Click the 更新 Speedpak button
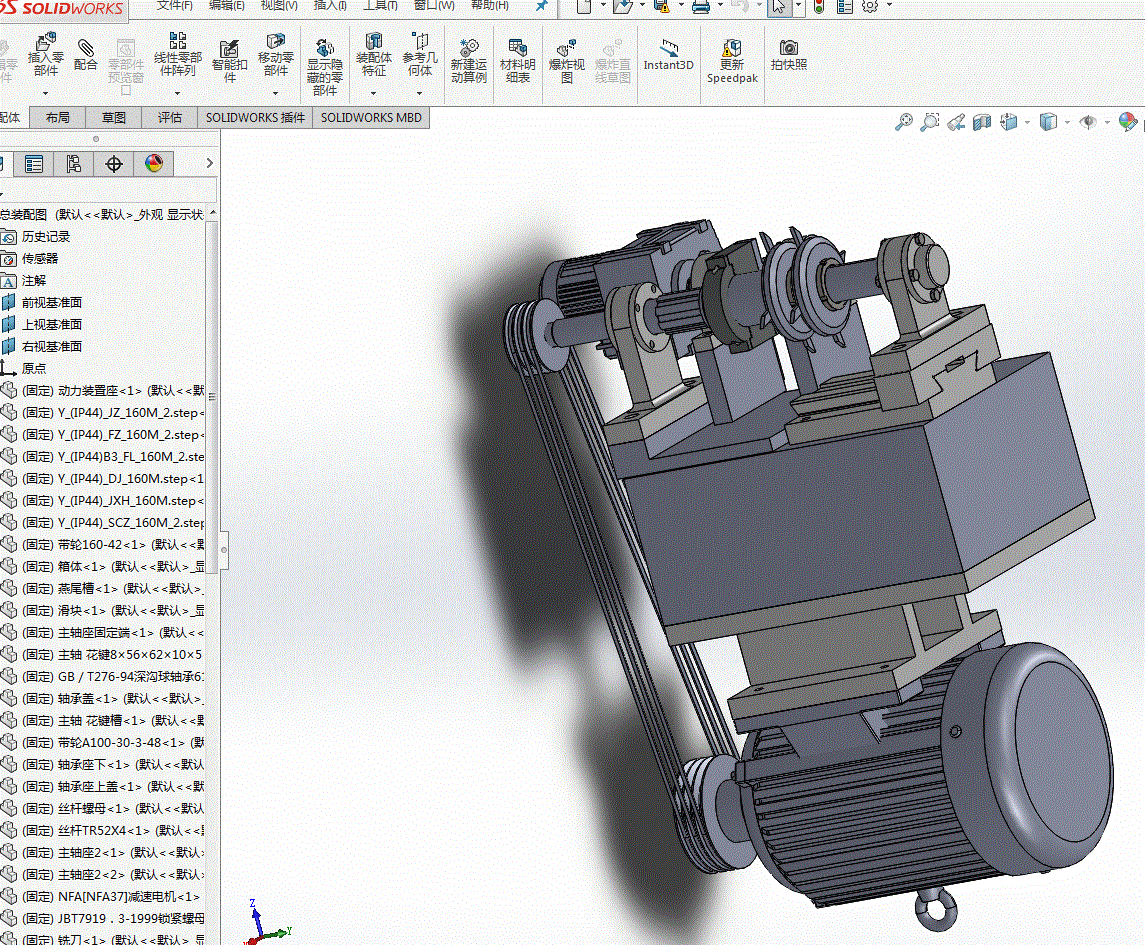Image resolution: width=1145 pixels, height=945 pixels. (x=732, y=49)
